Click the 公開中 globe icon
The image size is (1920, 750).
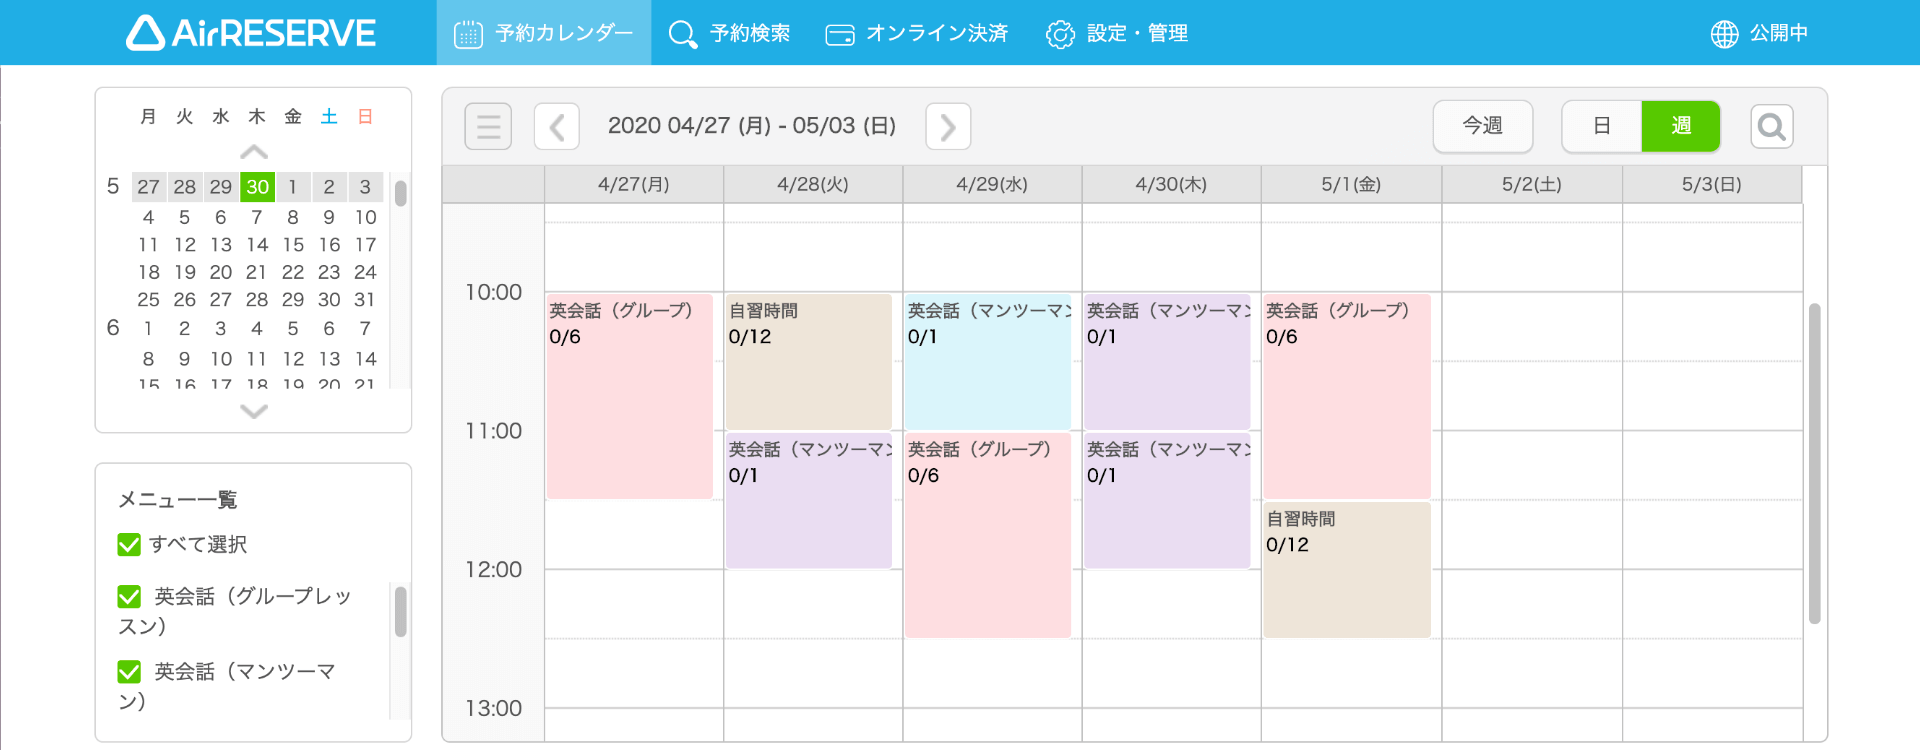click(x=1723, y=32)
